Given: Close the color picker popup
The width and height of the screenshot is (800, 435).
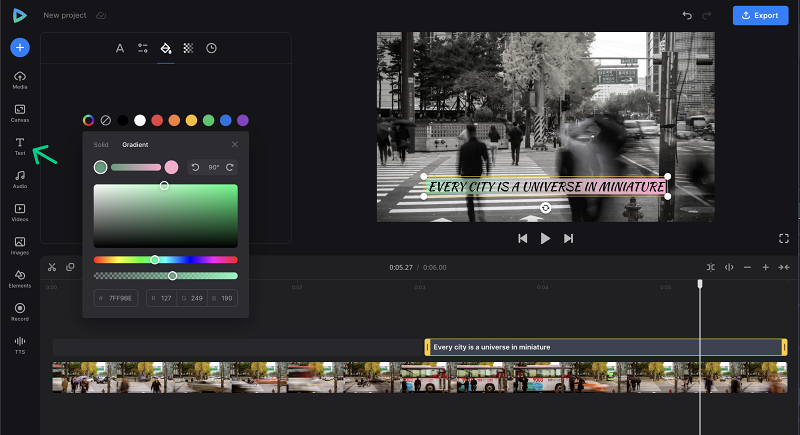Looking at the screenshot, I should pos(235,144).
